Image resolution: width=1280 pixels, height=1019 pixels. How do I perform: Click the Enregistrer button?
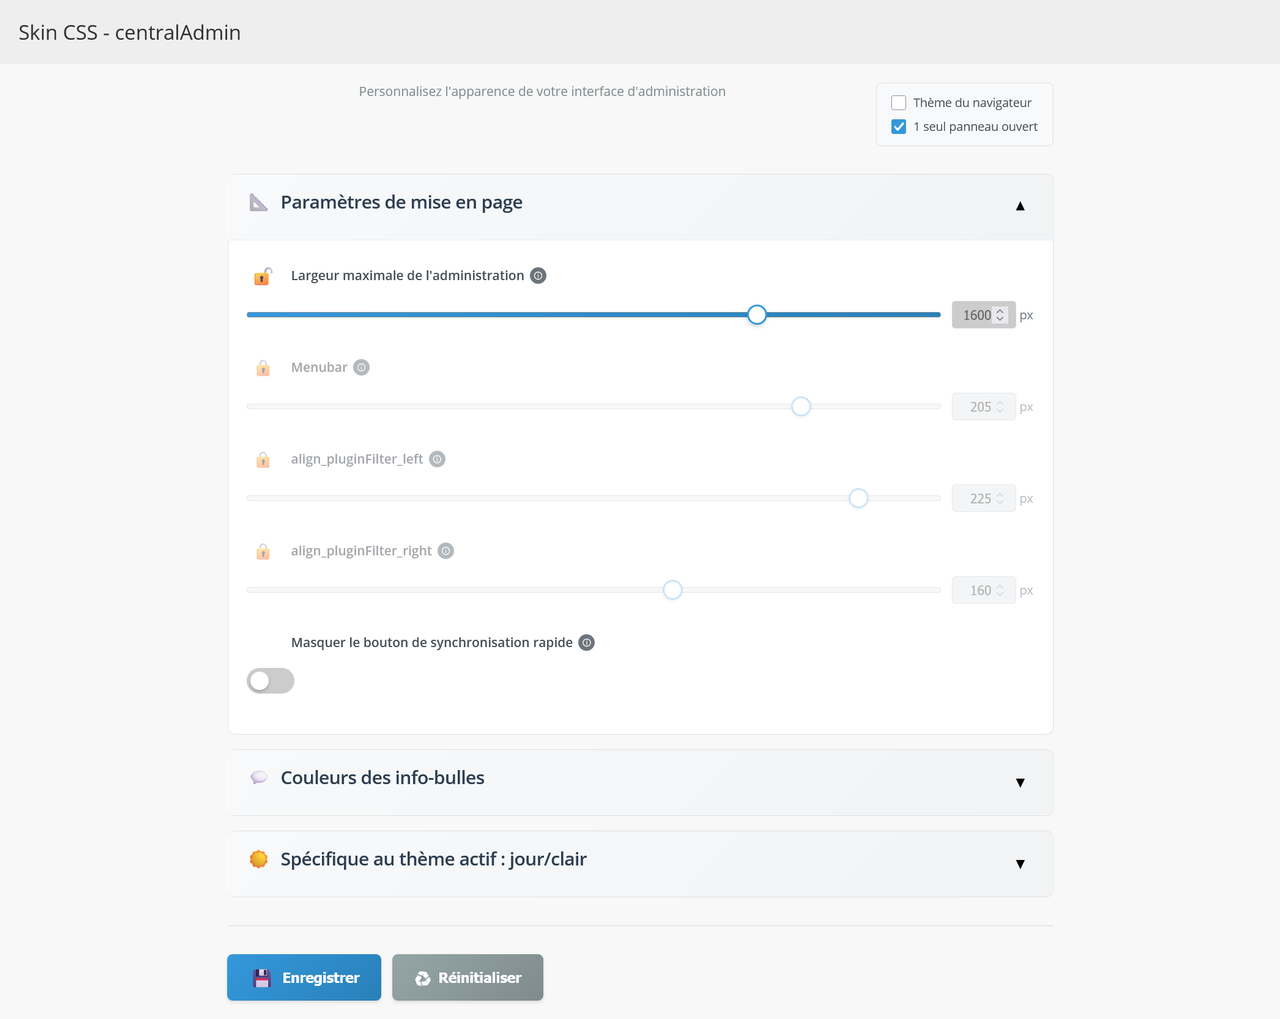pyautogui.click(x=304, y=977)
